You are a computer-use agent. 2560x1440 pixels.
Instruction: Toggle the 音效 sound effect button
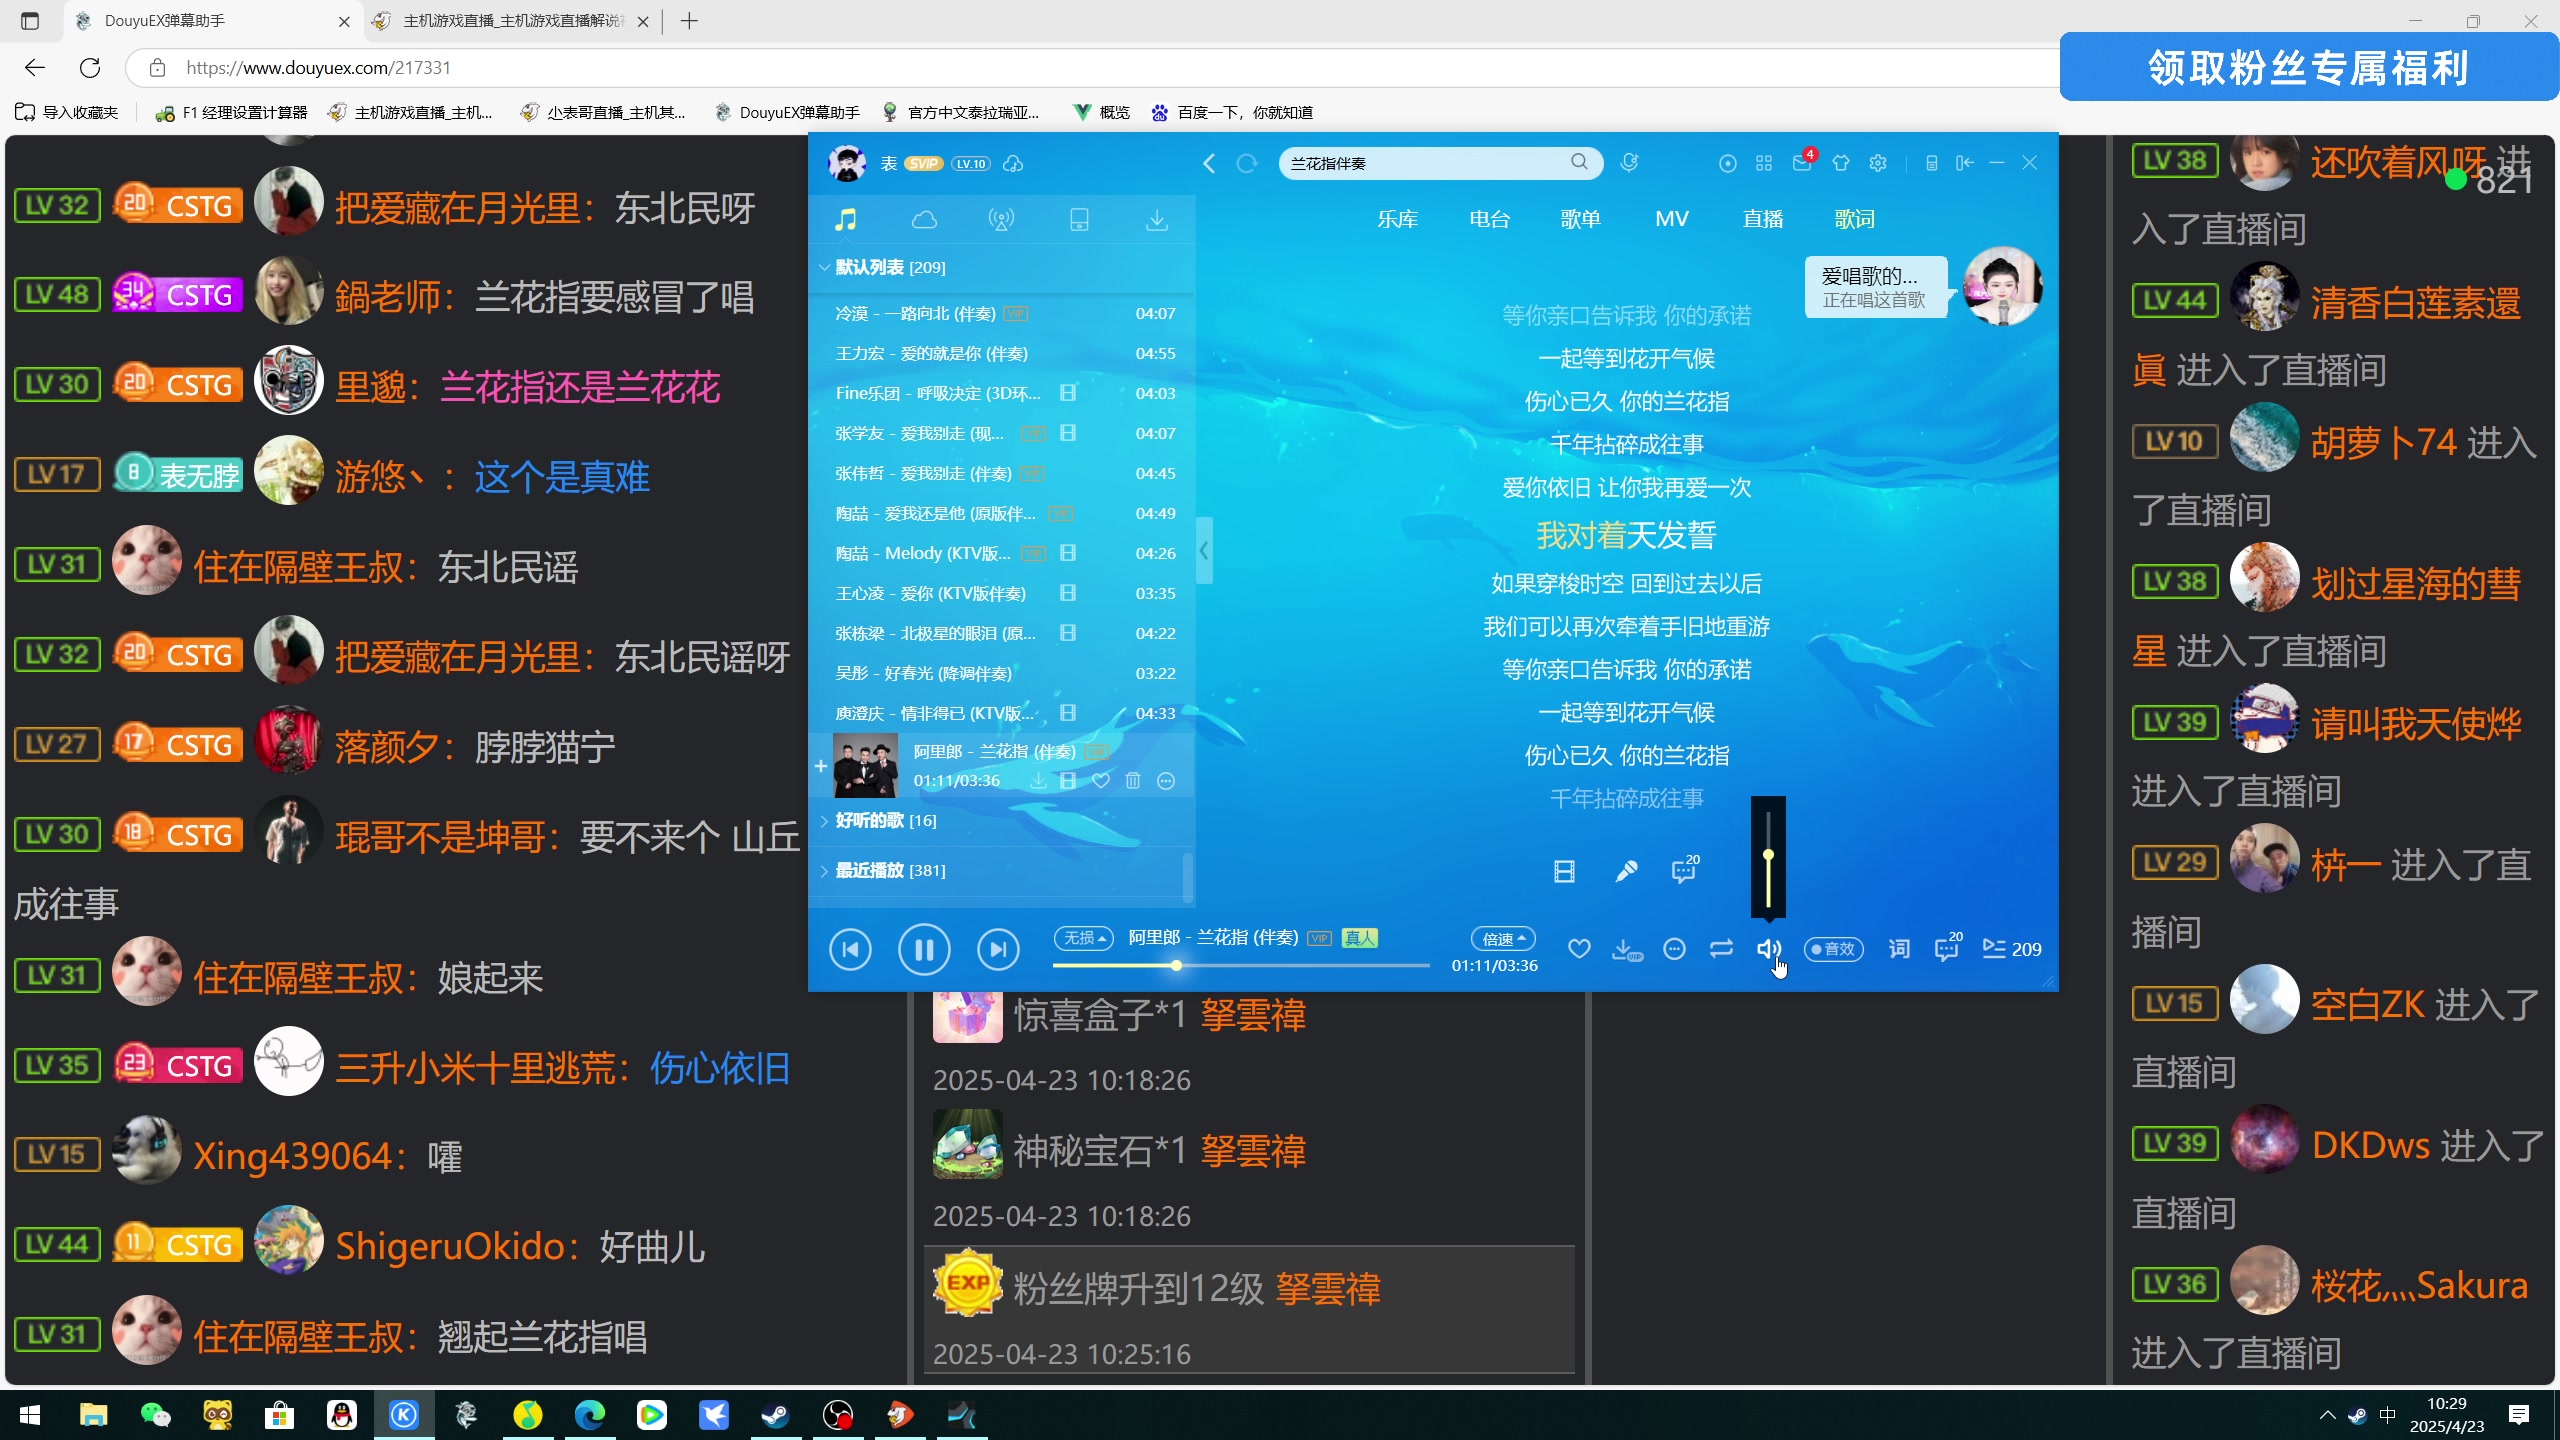click(x=1833, y=949)
